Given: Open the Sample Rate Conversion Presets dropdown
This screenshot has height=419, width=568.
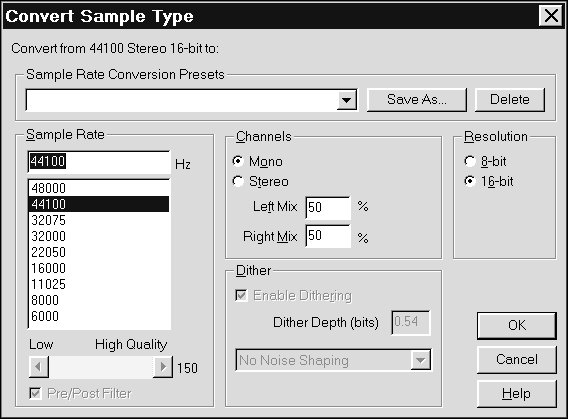Looking at the screenshot, I should (347, 100).
